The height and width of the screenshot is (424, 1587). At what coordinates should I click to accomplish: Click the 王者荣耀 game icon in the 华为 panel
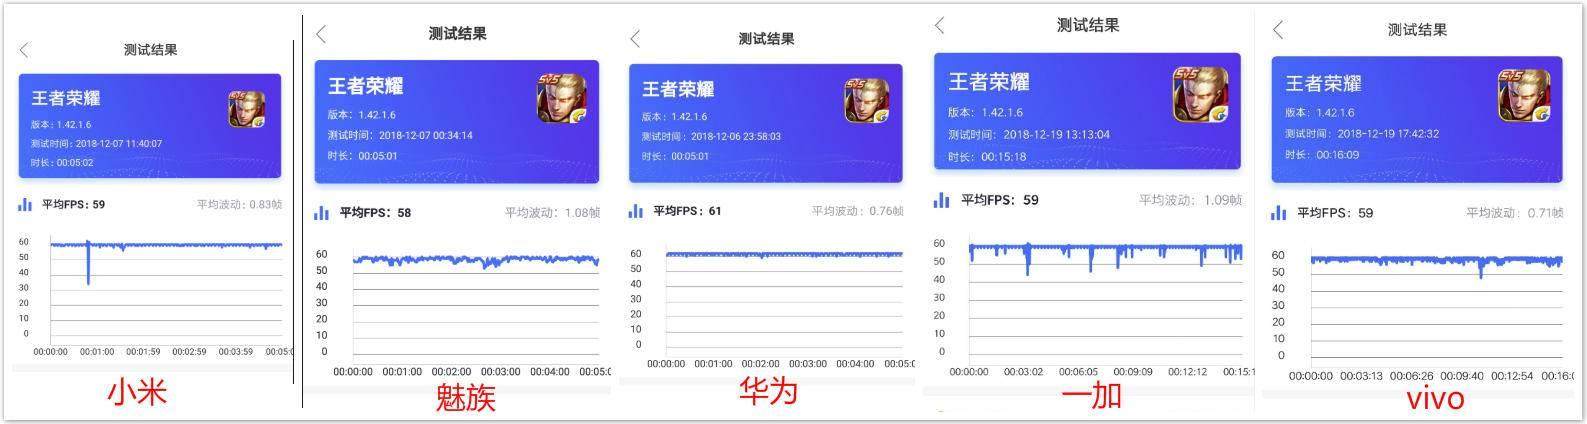coord(867,100)
